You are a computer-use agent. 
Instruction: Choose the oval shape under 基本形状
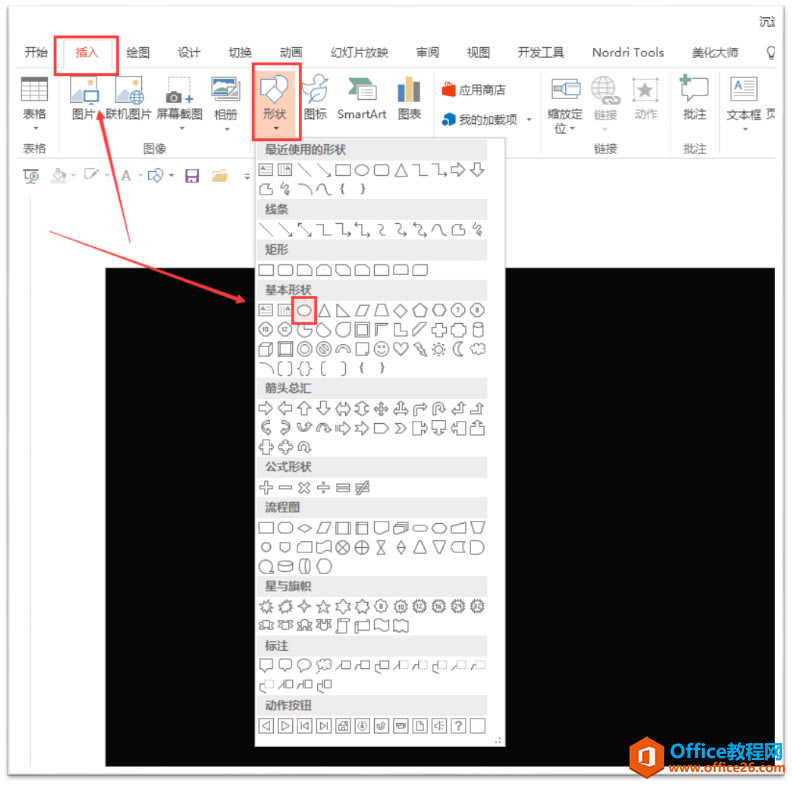coord(304,310)
